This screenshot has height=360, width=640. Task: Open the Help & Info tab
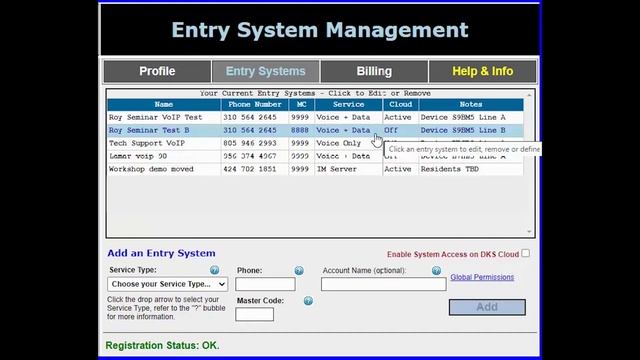pyautogui.click(x=482, y=71)
